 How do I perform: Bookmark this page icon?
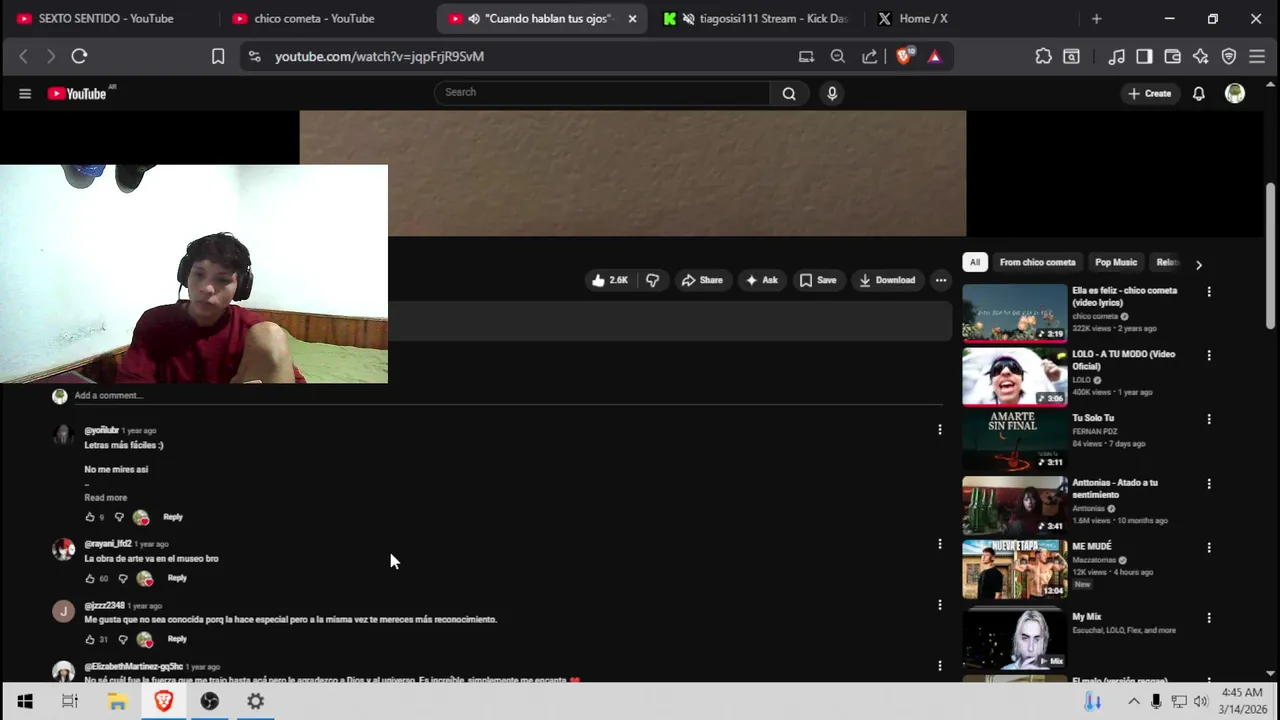(218, 57)
